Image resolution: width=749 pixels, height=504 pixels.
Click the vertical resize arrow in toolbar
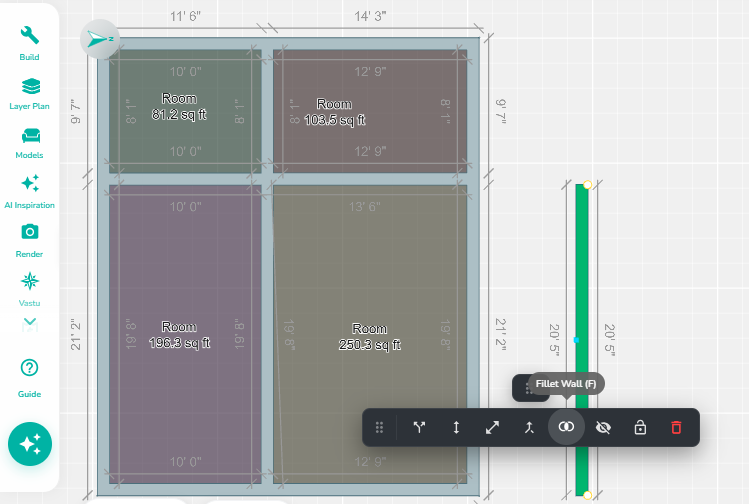456,427
